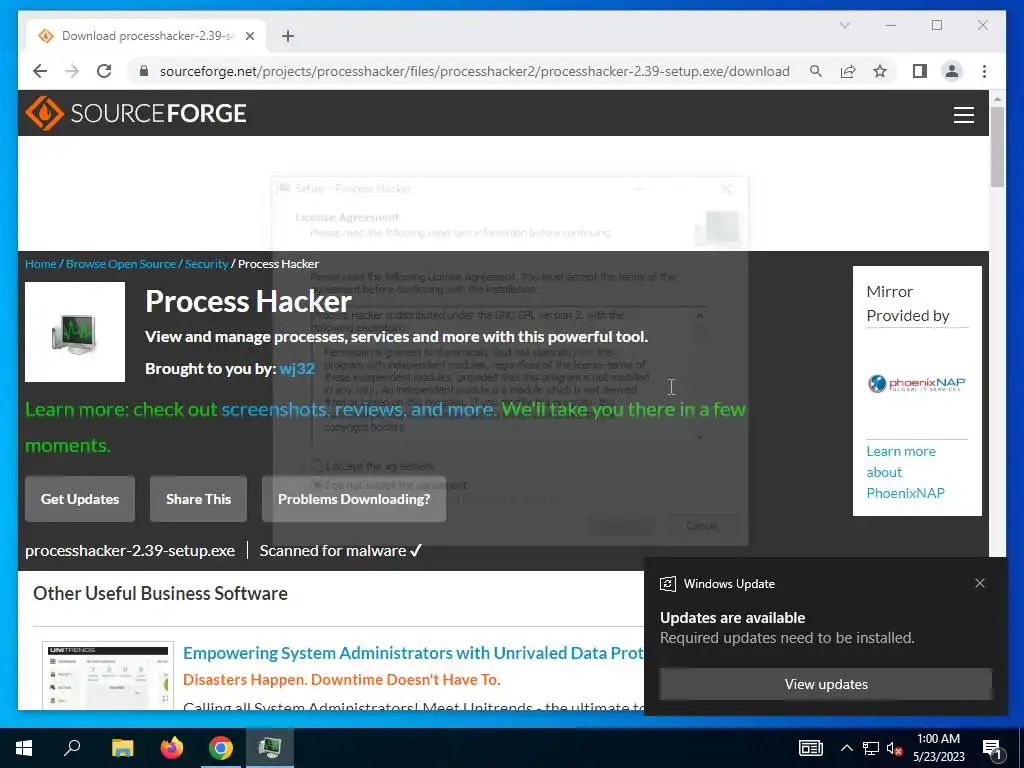Screen dimensions: 1024x768
Task: Click the zoom magnifier in address bar
Action: (816, 71)
